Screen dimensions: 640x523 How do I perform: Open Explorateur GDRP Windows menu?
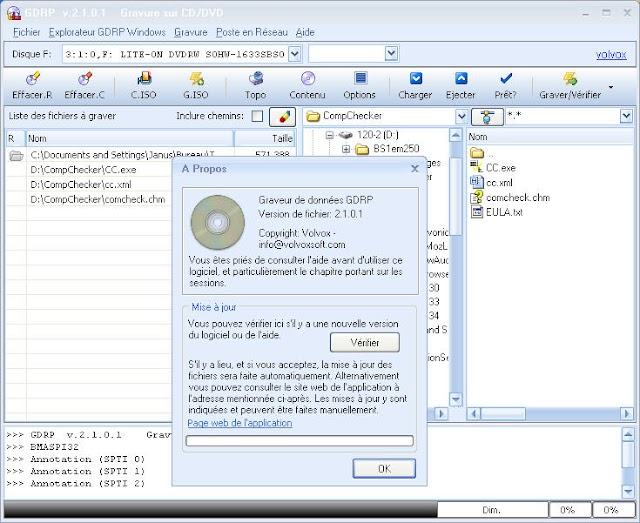[x=107, y=32]
